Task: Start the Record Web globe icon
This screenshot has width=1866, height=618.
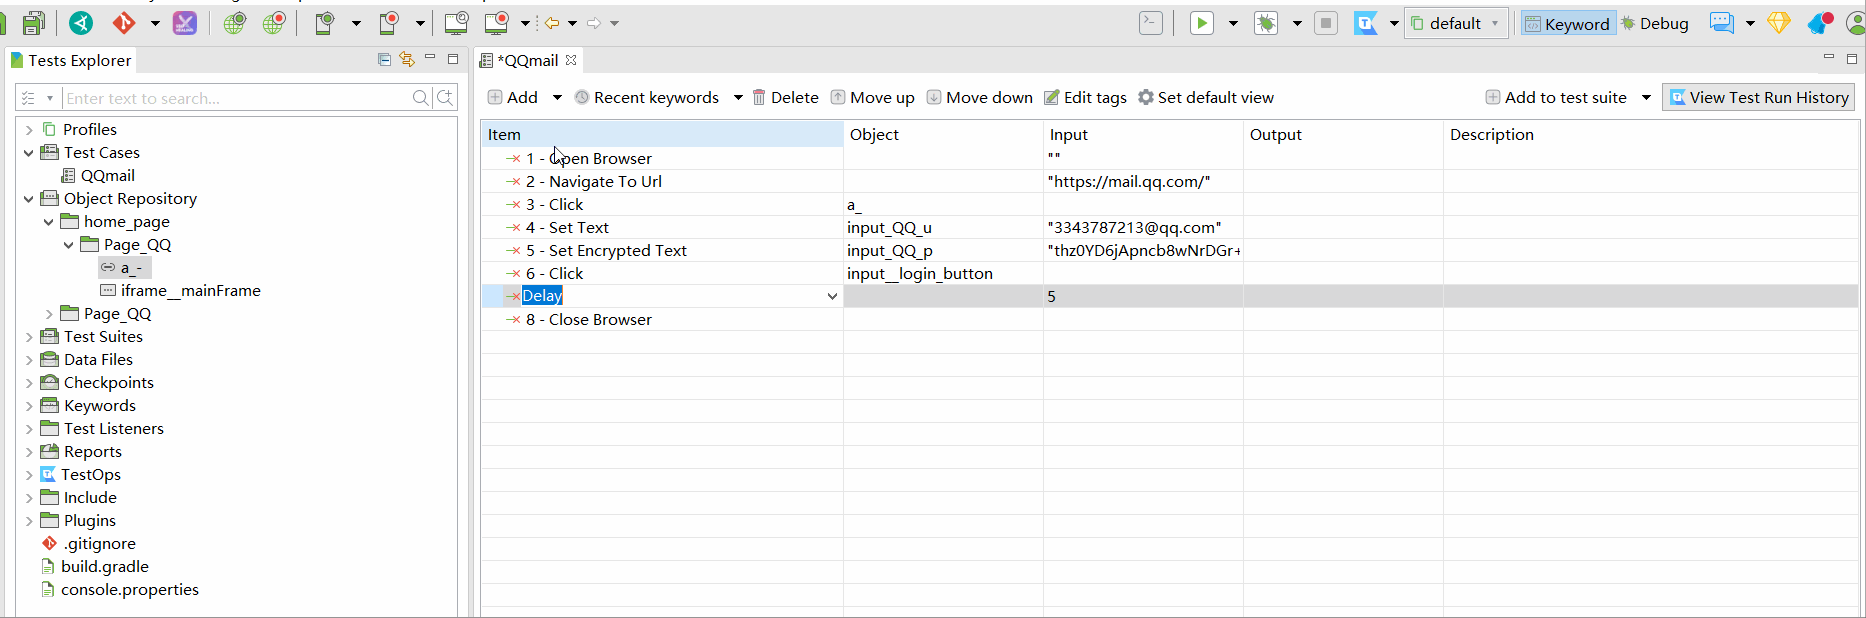Action: pos(274,23)
